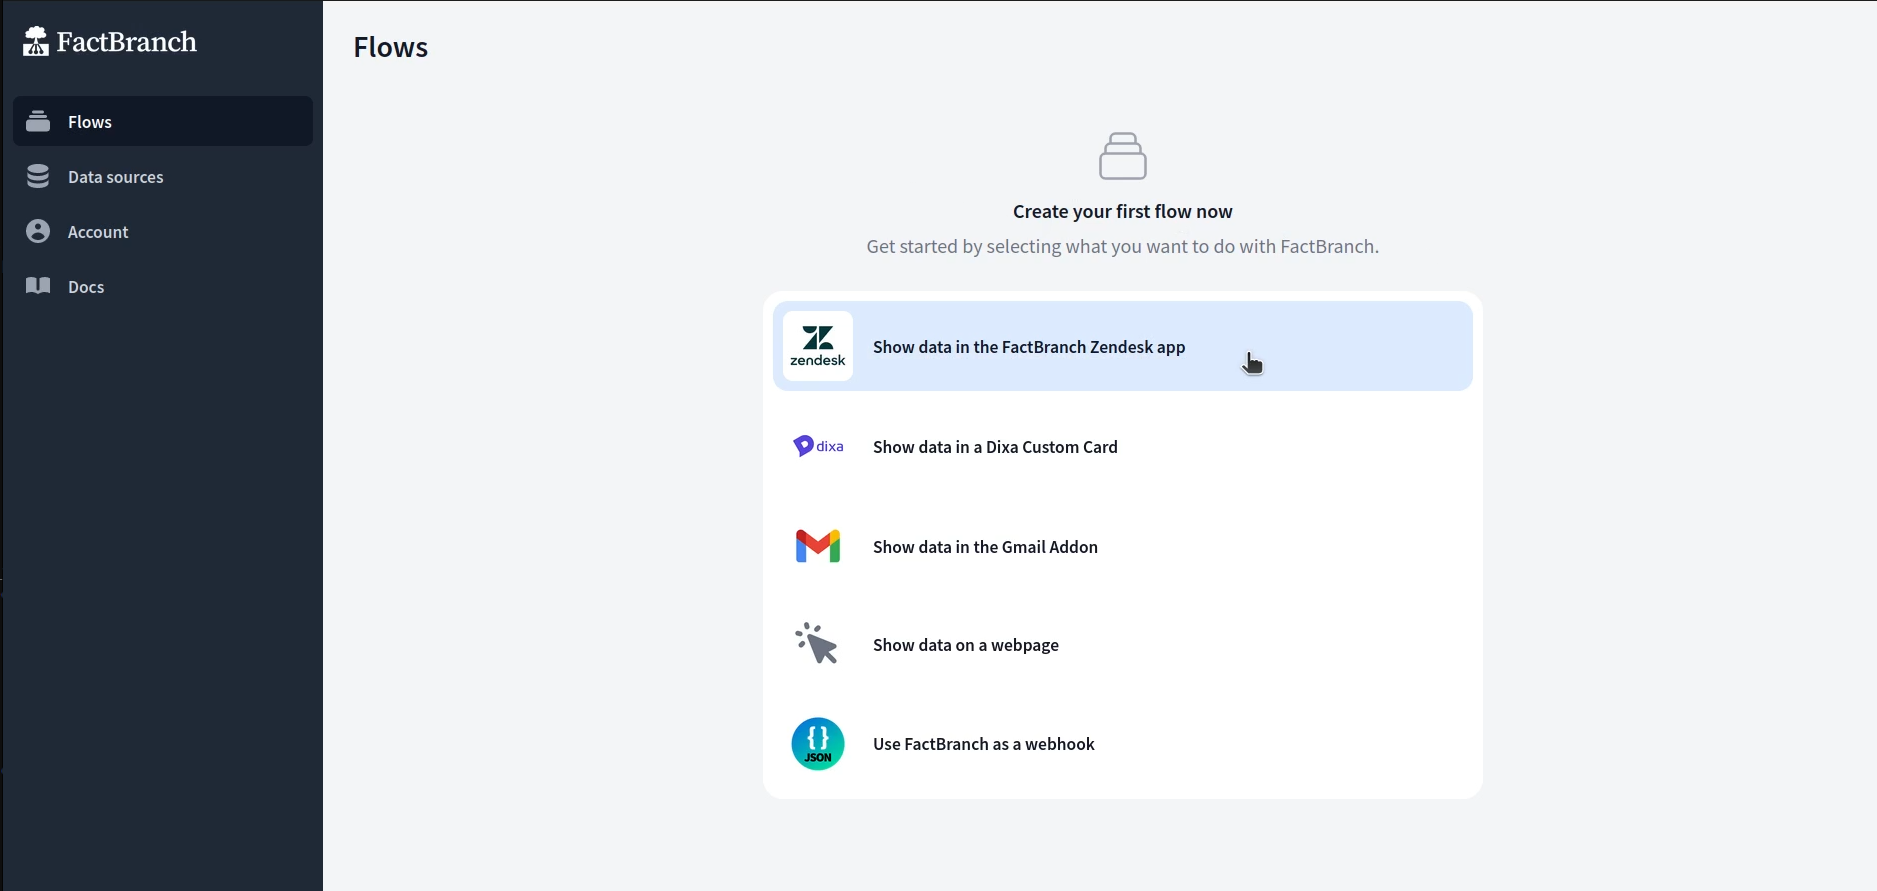The height and width of the screenshot is (891, 1877).
Task: Select Use FactBranch as a webhook
Action: (1123, 743)
